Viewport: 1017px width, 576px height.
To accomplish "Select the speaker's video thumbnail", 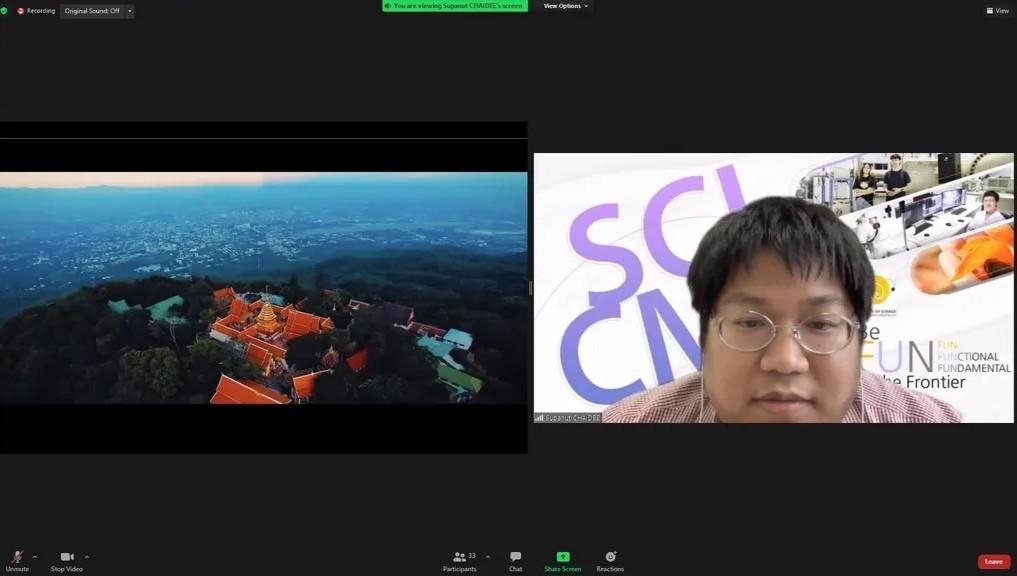I will [773, 288].
